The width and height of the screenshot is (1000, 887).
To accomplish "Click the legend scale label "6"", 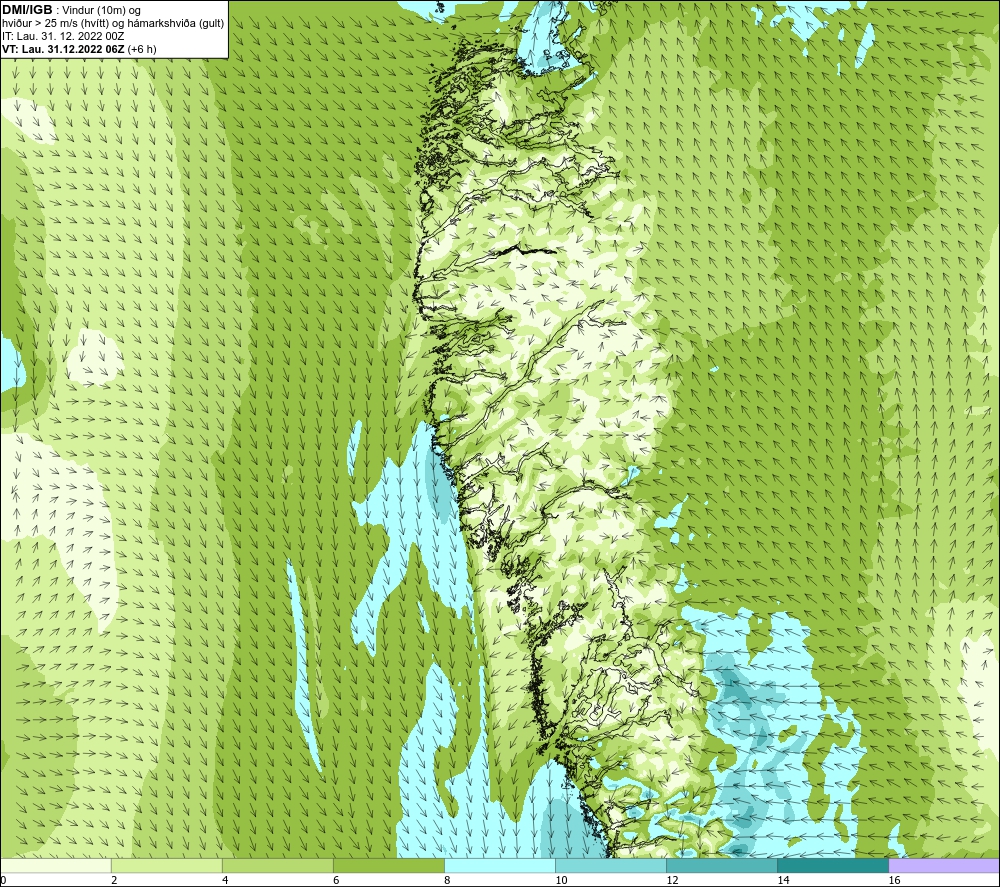I will (x=336, y=881).
